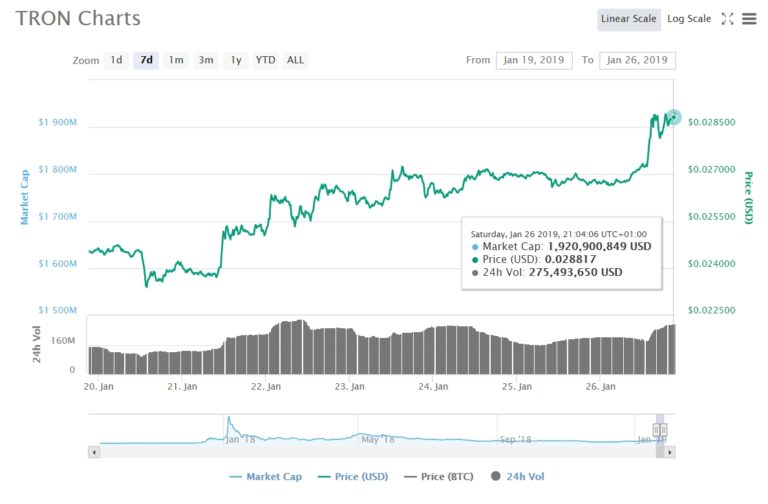This screenshot has width=768, height=504.
Task: Click the fullscreen expand icon
Action: (728, 19)
